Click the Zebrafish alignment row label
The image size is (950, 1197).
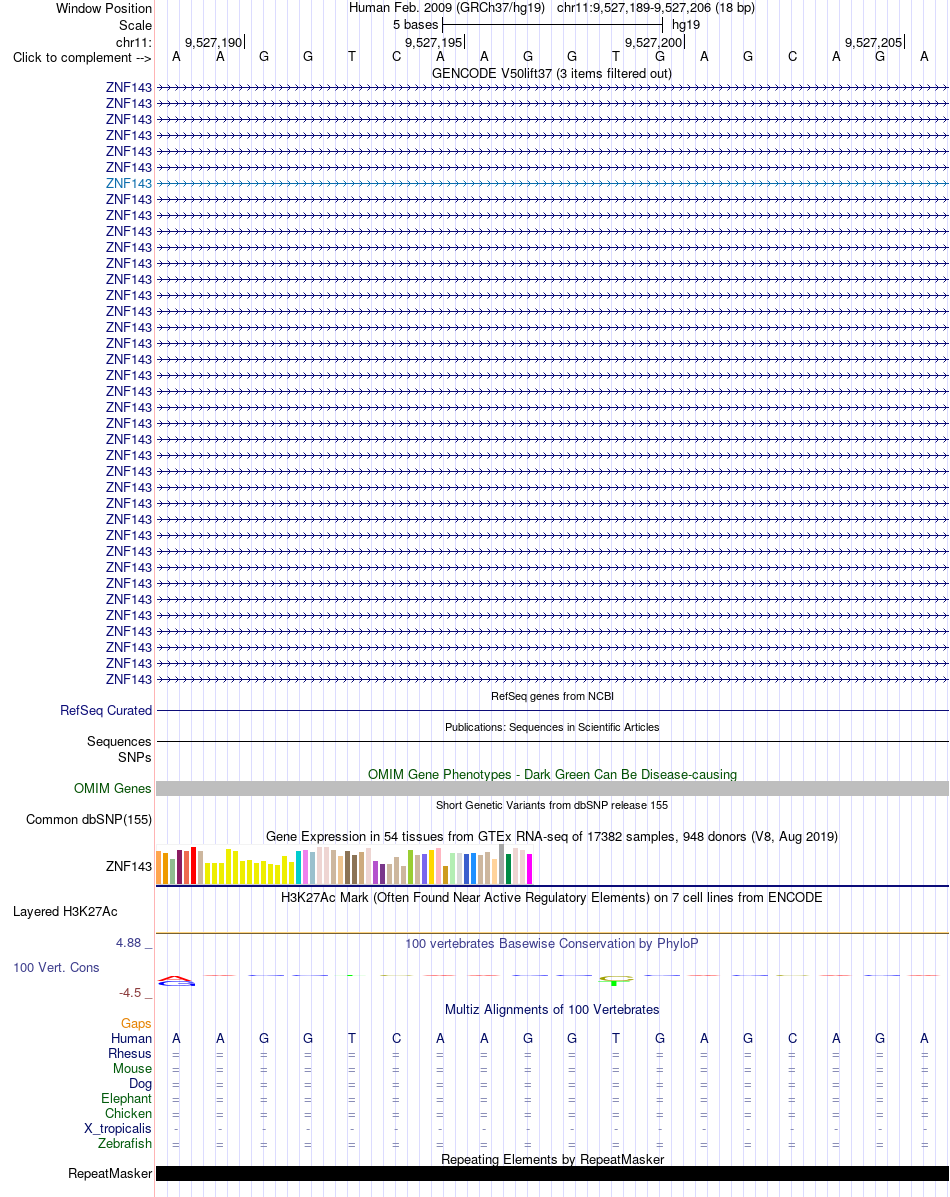pos(124,1144)
